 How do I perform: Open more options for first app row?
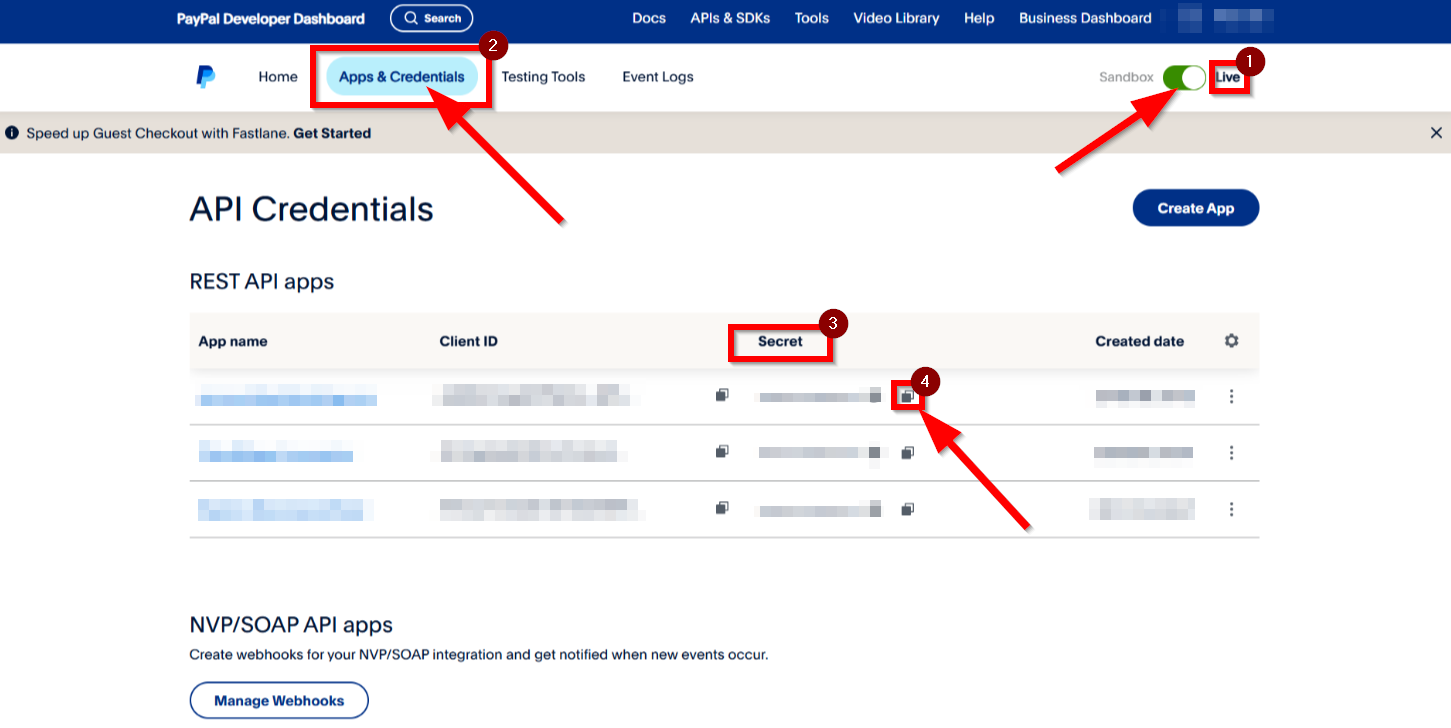click(x=1231, y=396)
